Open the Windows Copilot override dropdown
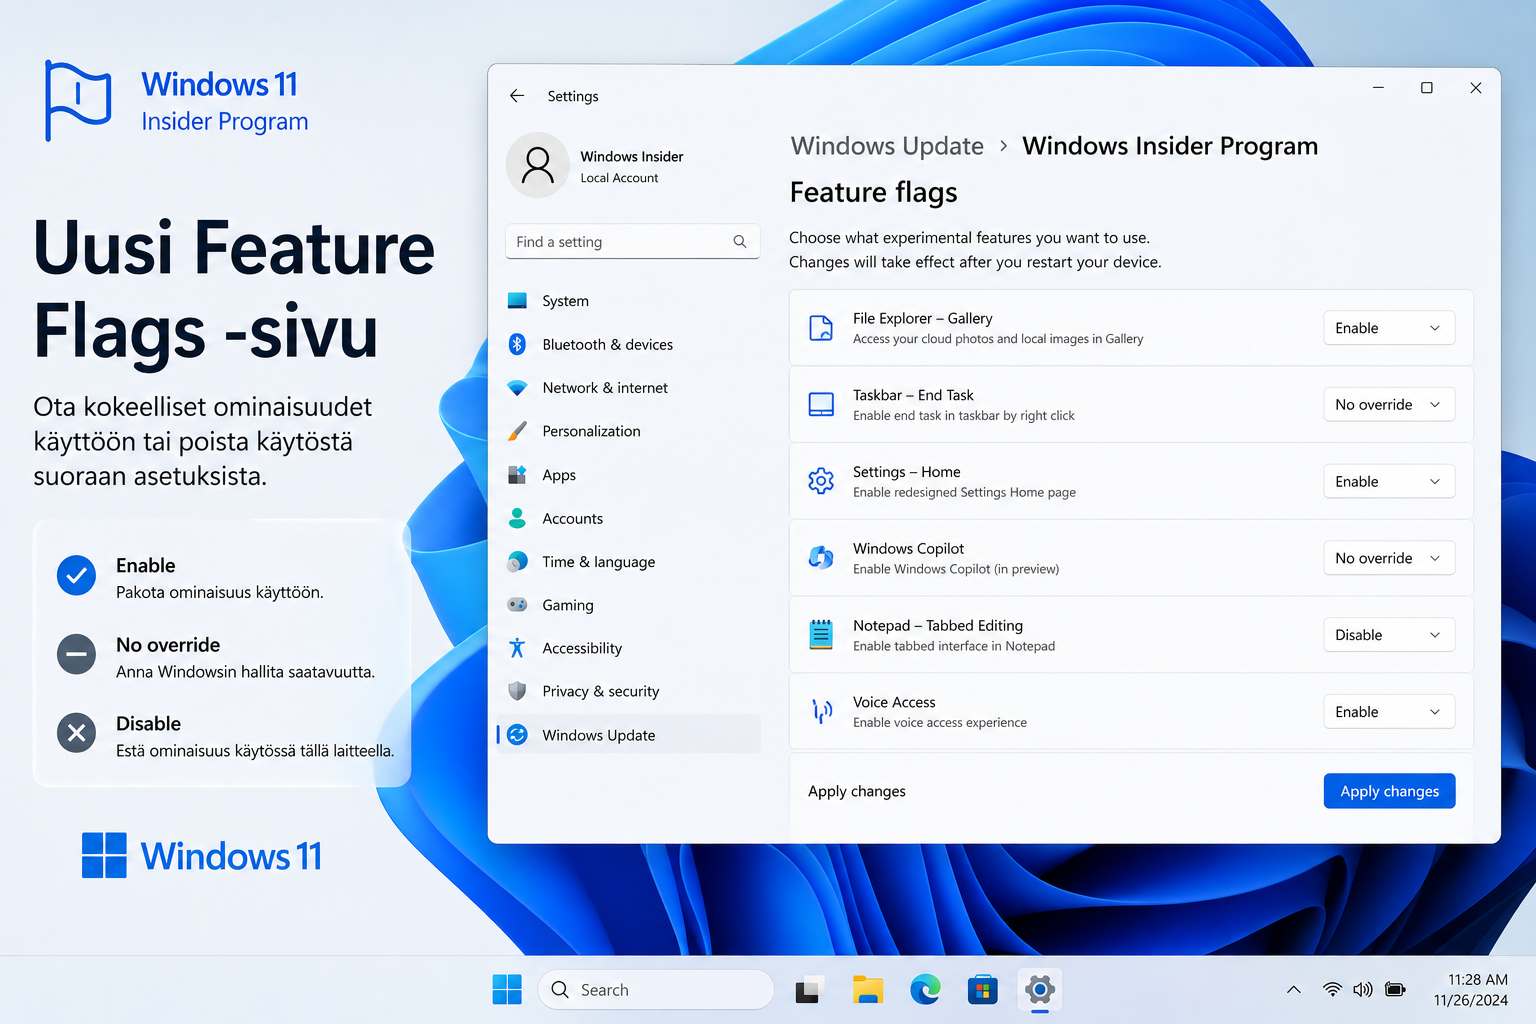This screenshot has width=1536, height=1024. coord(1389,558)
